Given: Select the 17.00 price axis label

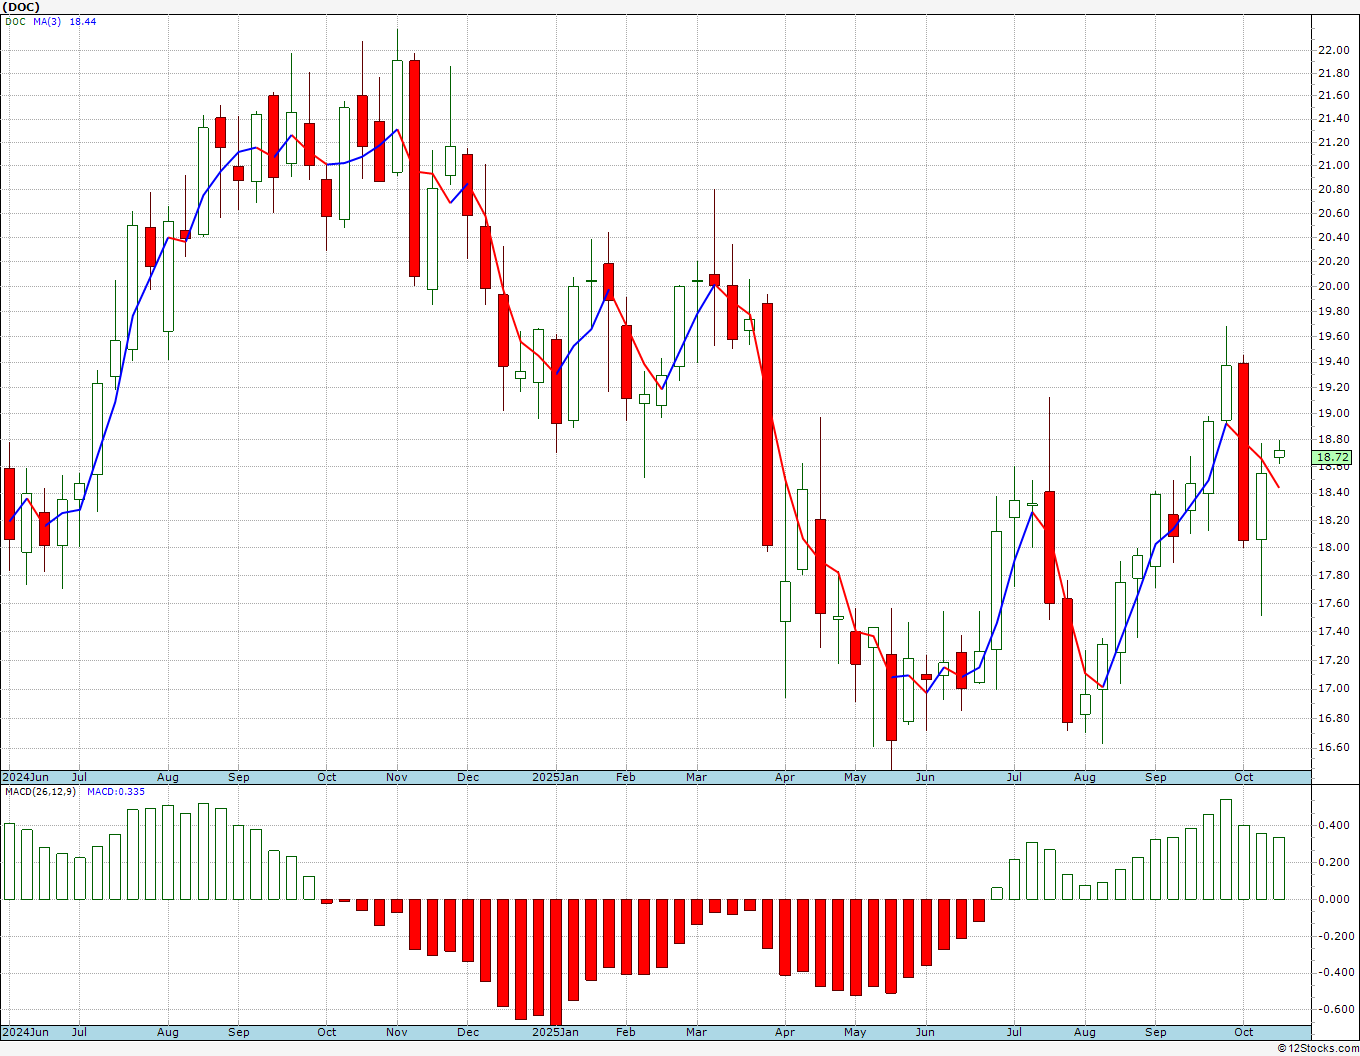Looking at the screenshot, I should tap(1333, 688).
